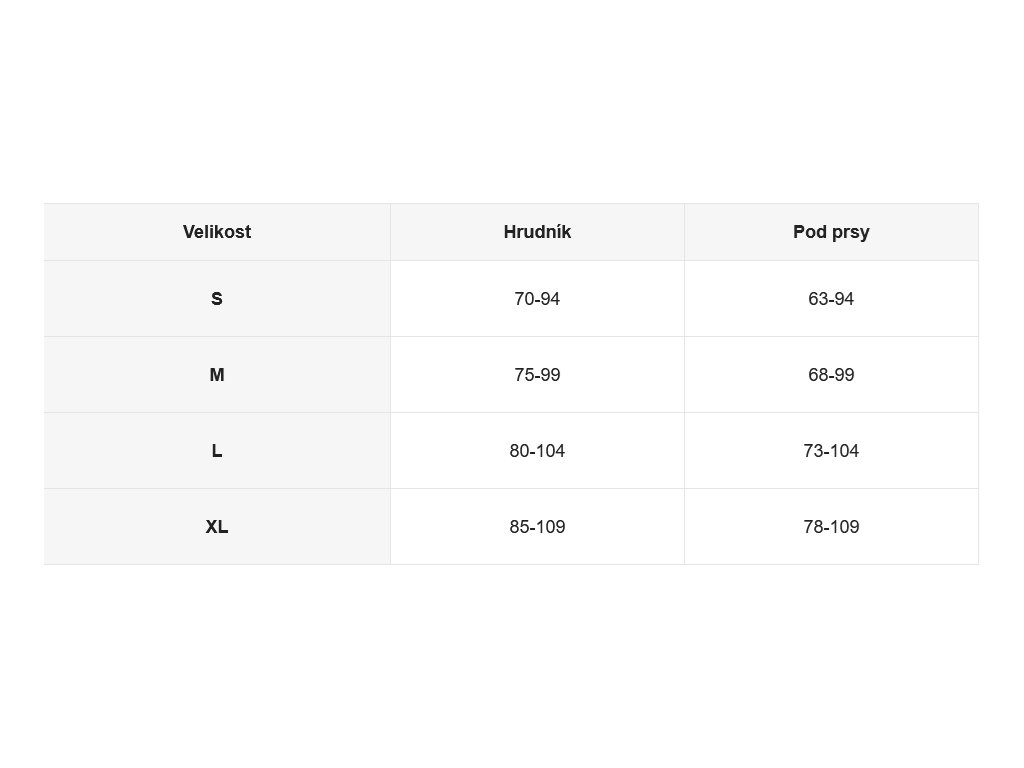Select the L size row label
1024x768 pixels.
click(x=217, y=451)
